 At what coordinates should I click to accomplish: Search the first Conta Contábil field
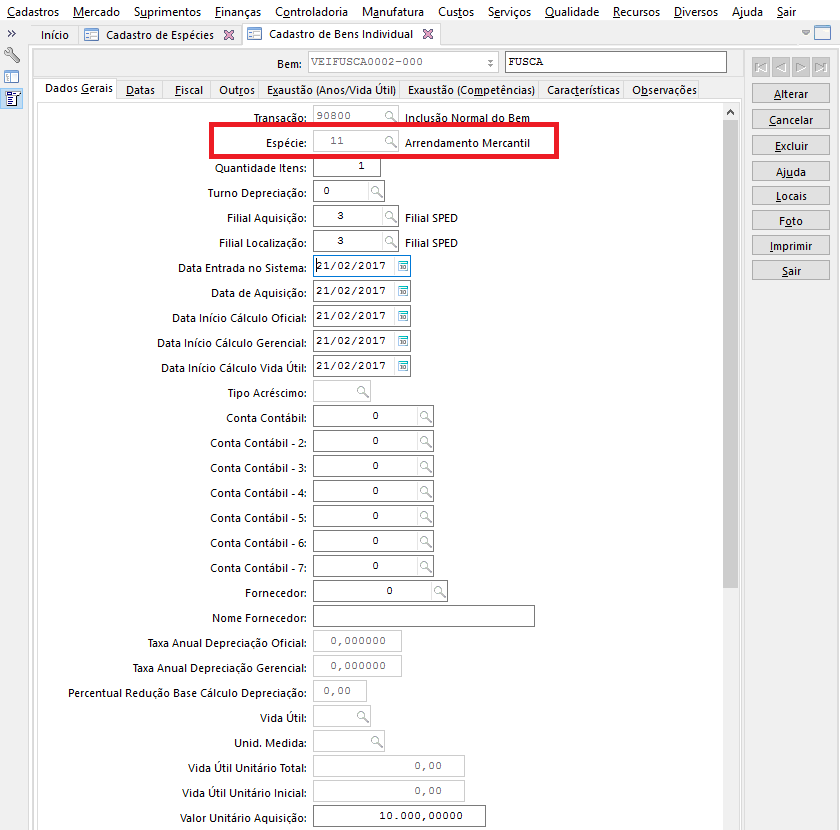pyautogui.click(x=425, y=416)
